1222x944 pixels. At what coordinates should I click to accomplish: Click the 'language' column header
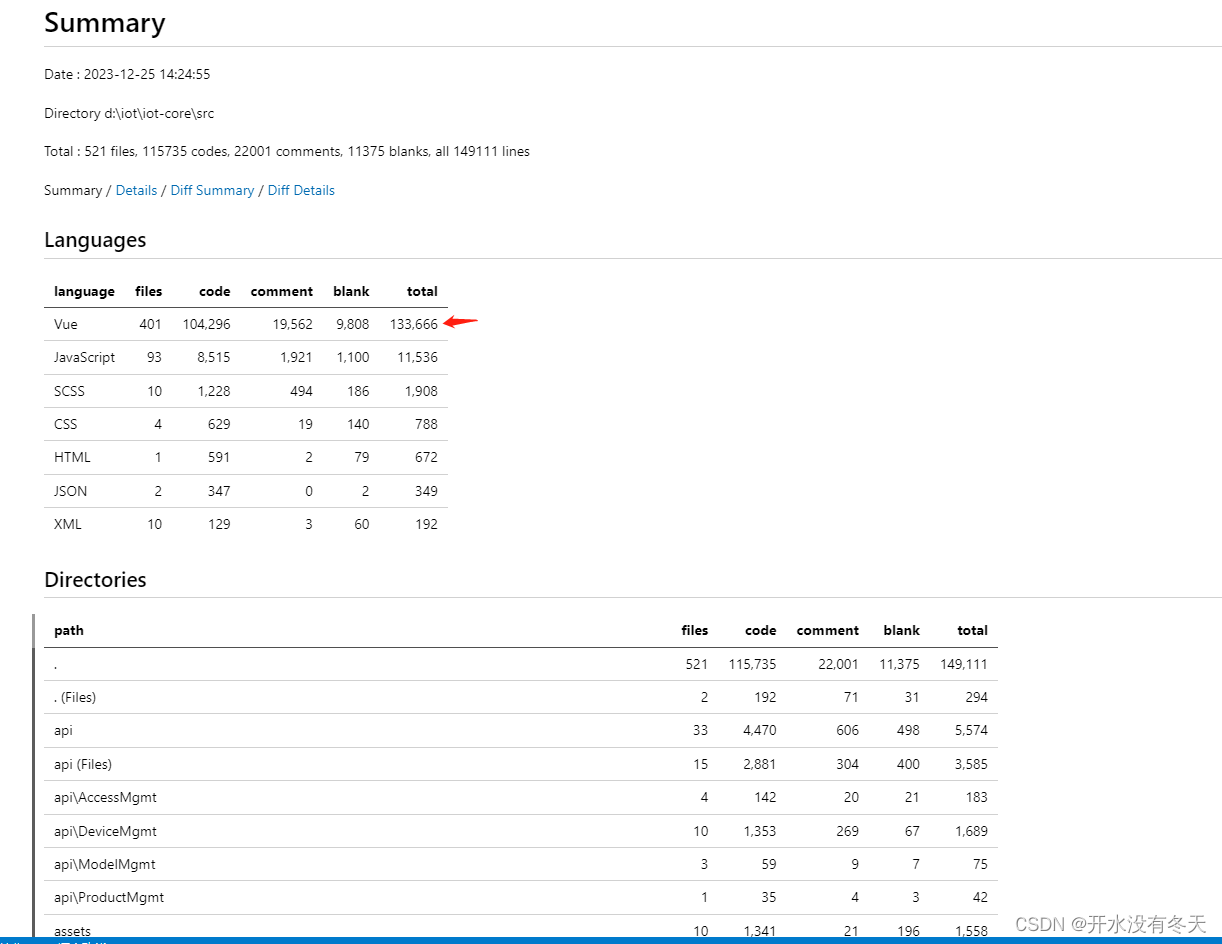tap(84, 291)
